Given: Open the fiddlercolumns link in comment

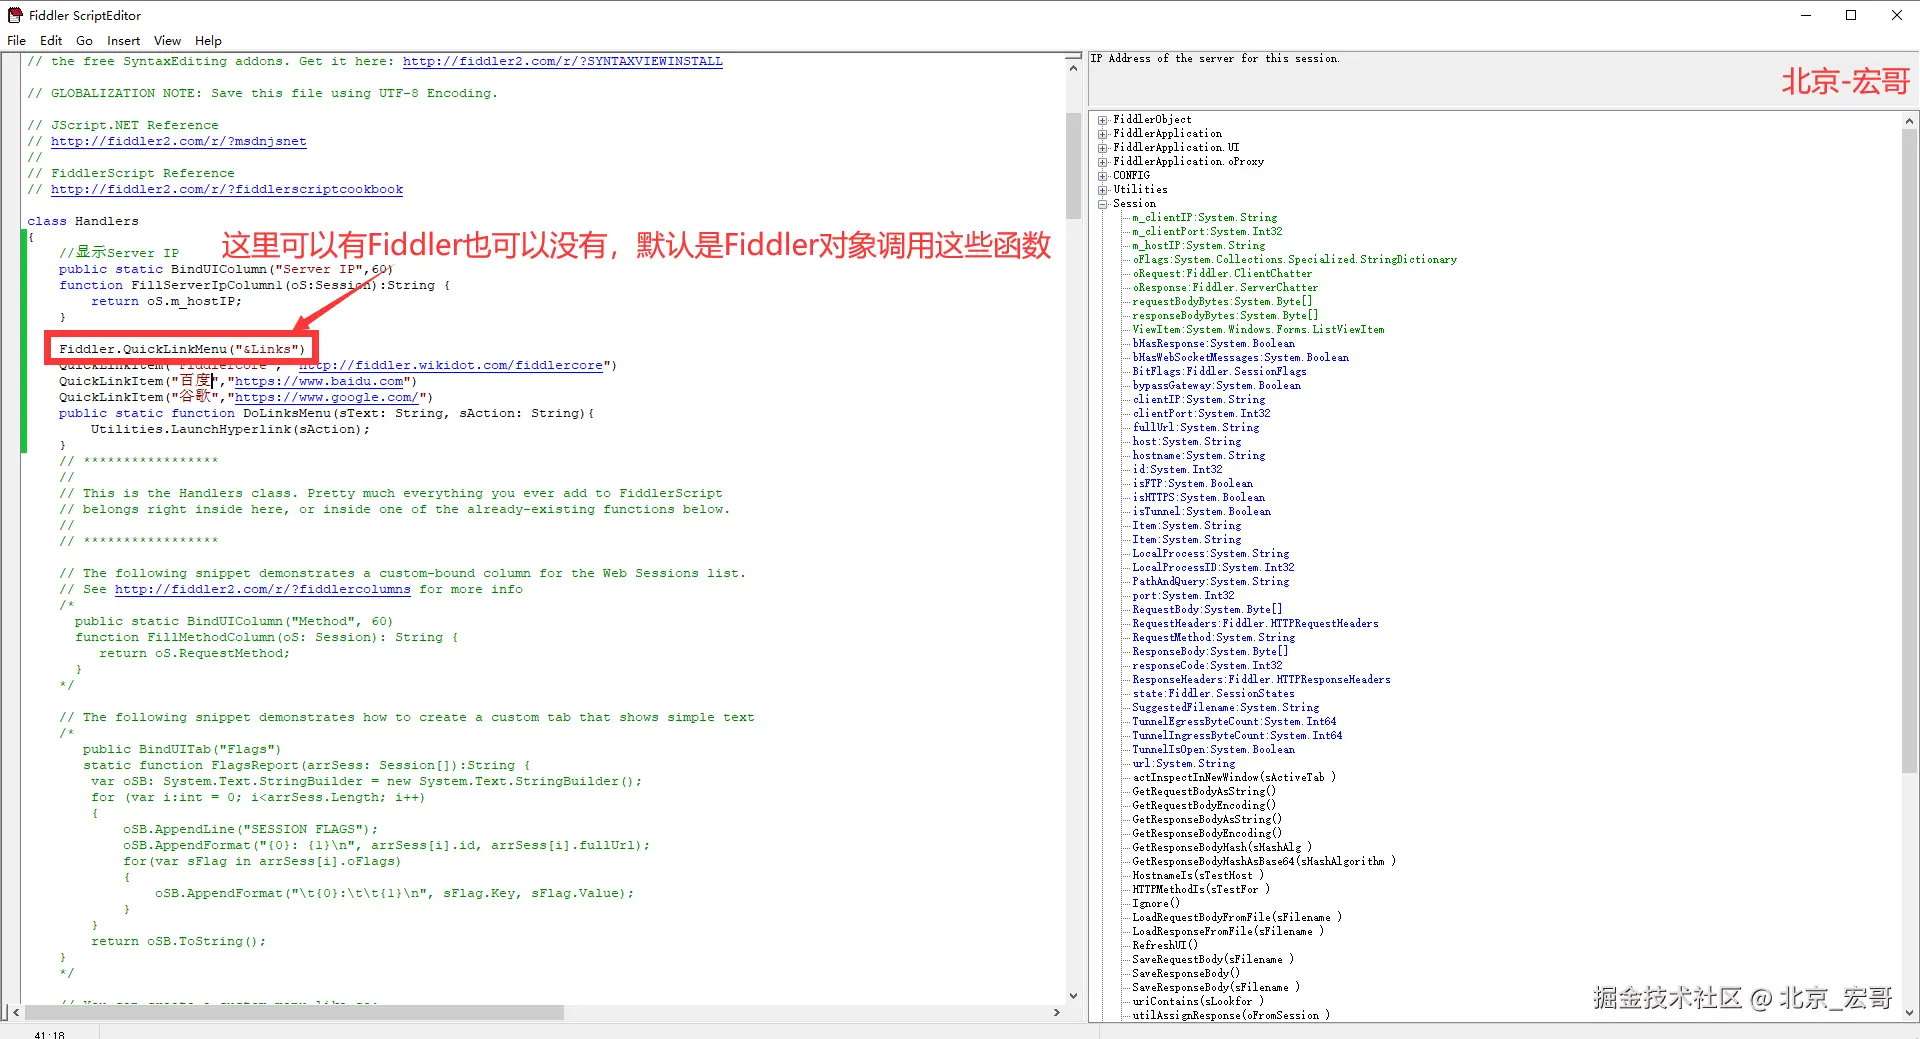Looking at the screenshot, I should (x=263, y=590).
